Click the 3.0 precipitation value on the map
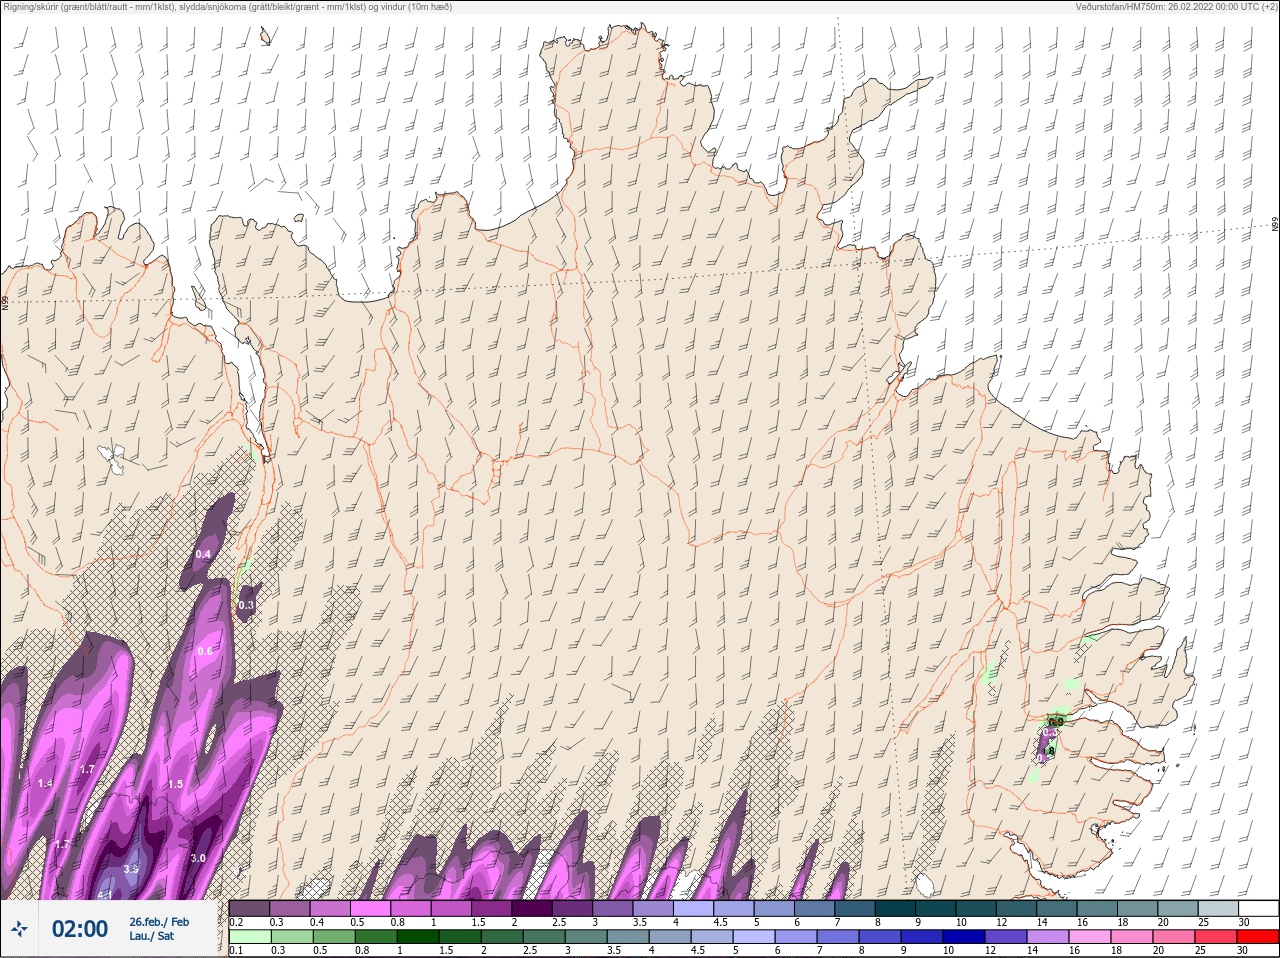 198,858
